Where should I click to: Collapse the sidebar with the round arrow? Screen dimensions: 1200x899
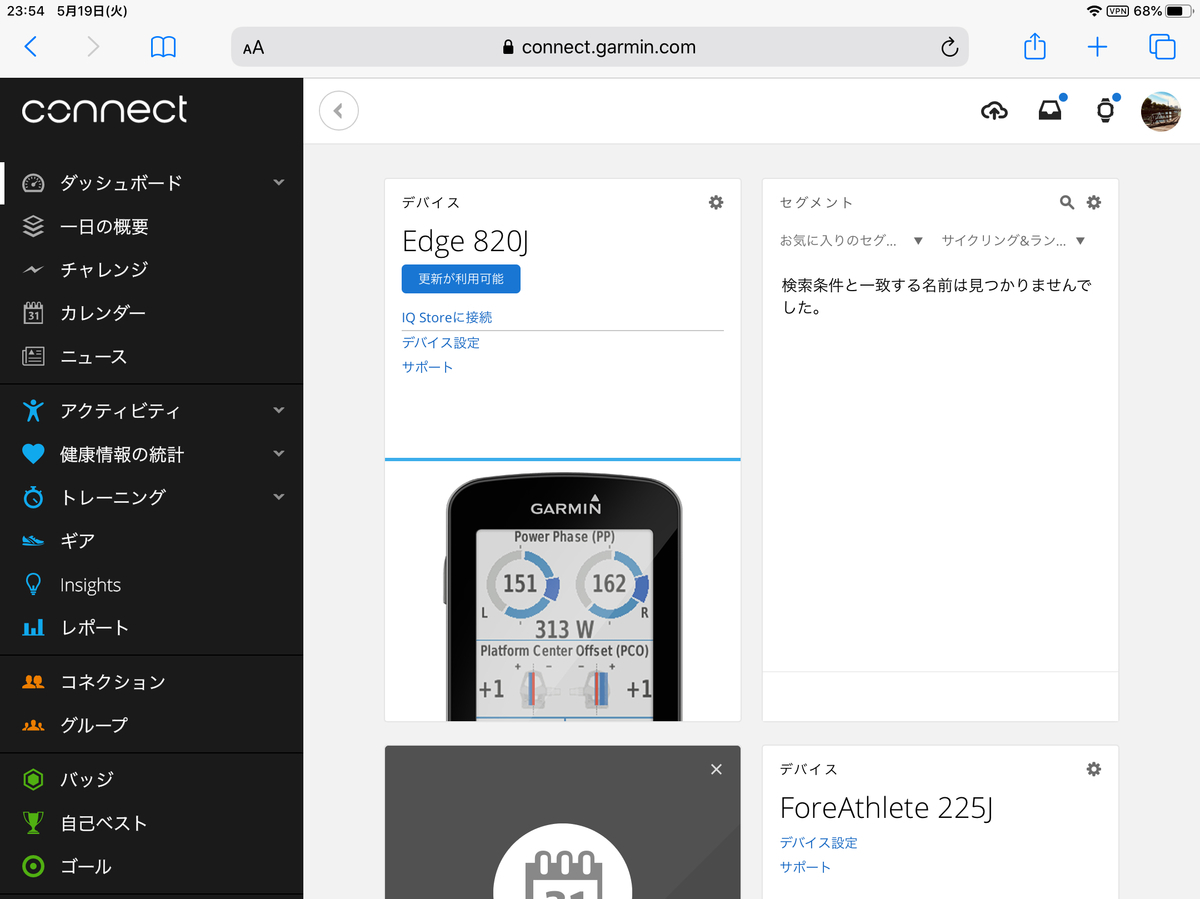[339, 111]
